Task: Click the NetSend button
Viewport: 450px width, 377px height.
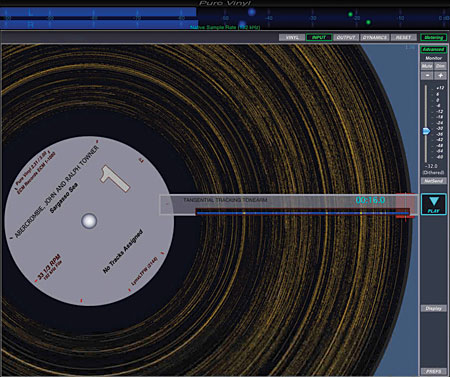Action: tap(433, 181)
